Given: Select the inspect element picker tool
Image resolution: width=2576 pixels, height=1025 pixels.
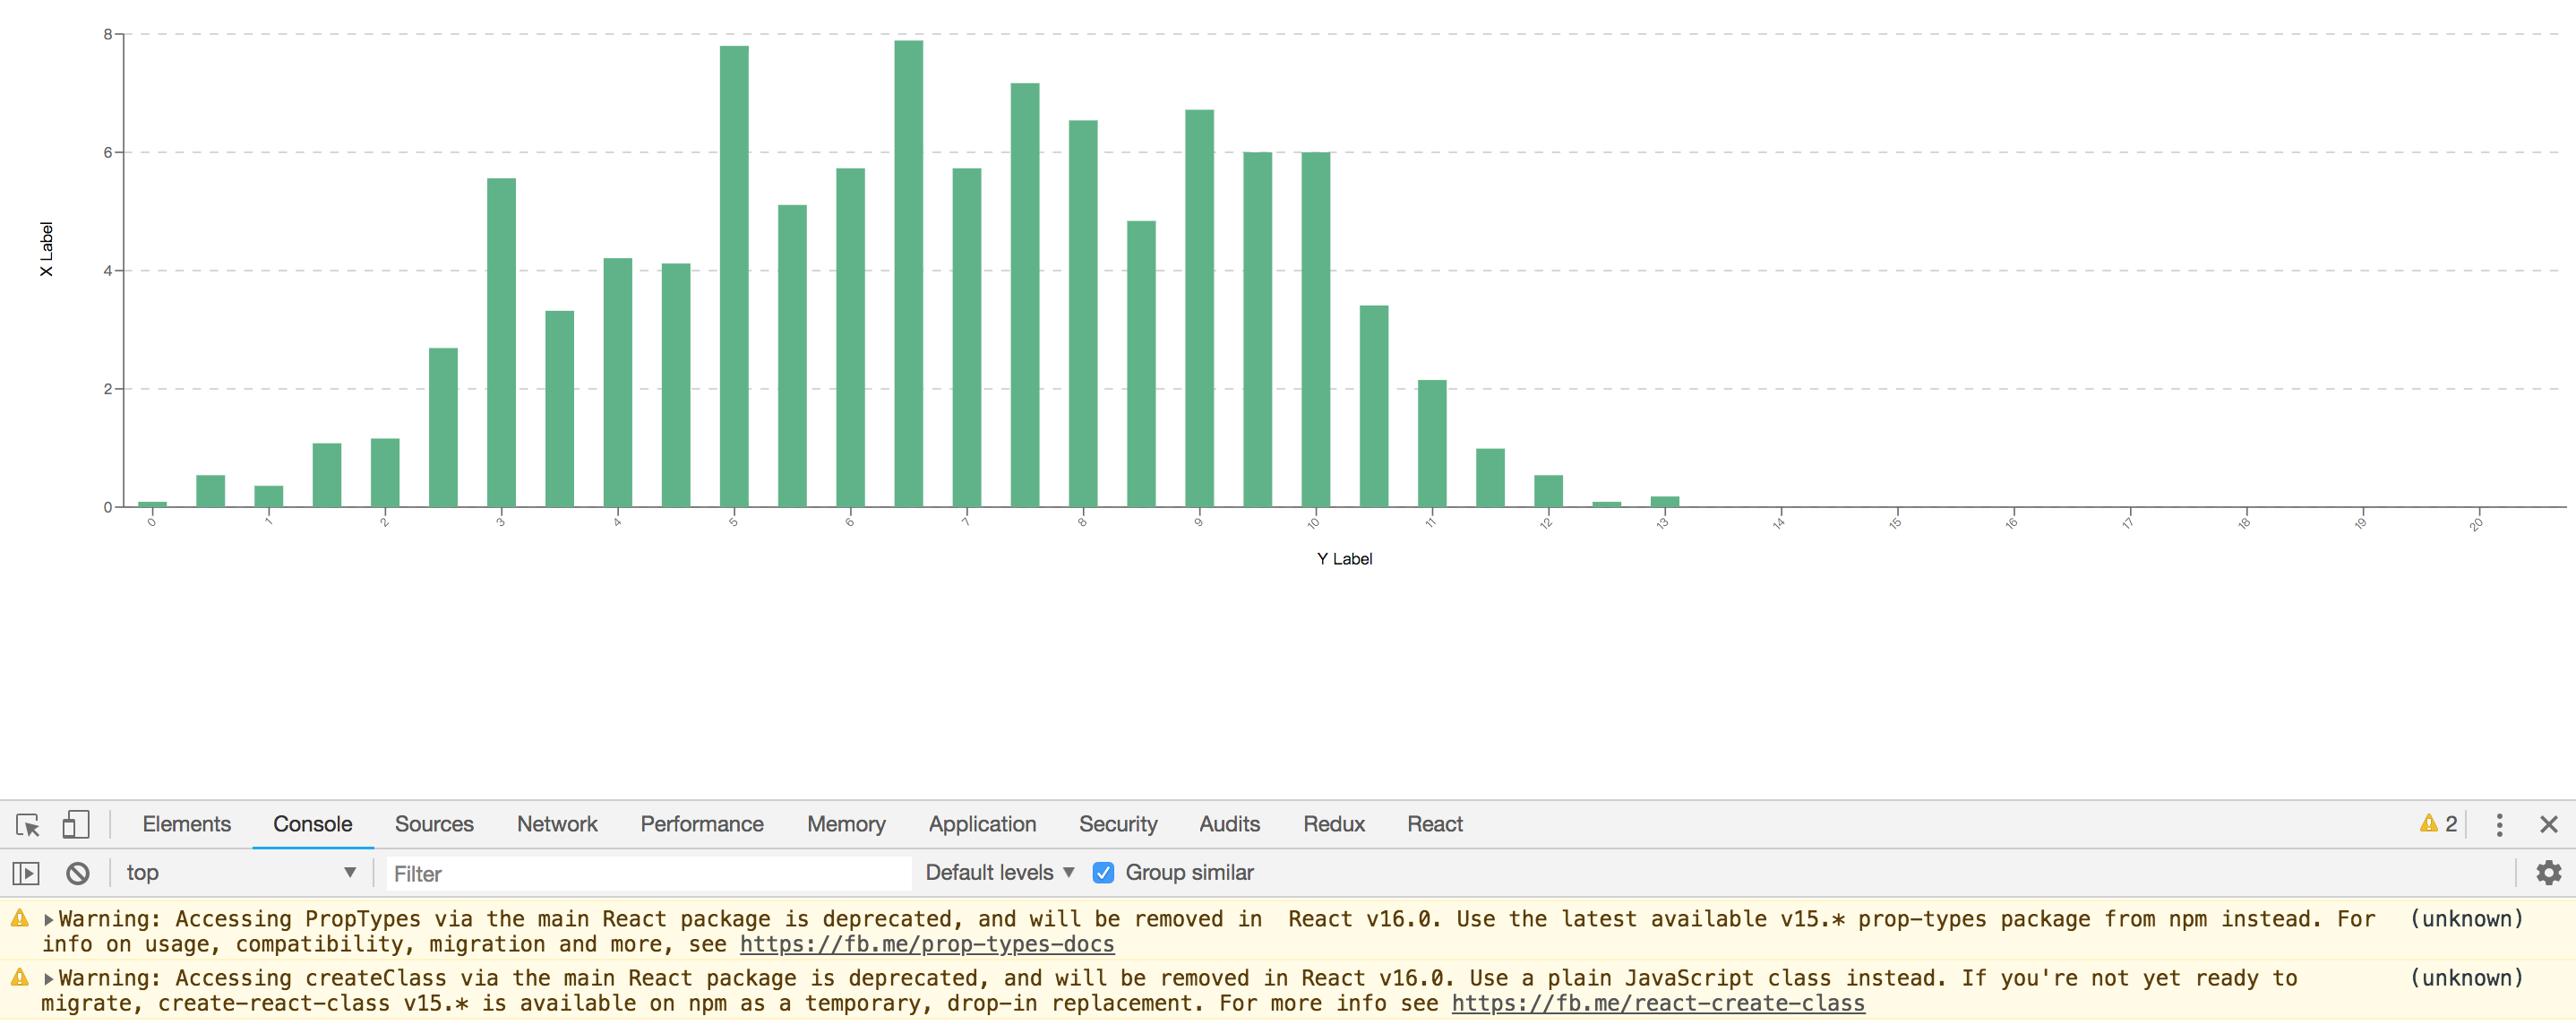Looking at the screenshot, I should [x=27, y=825].
